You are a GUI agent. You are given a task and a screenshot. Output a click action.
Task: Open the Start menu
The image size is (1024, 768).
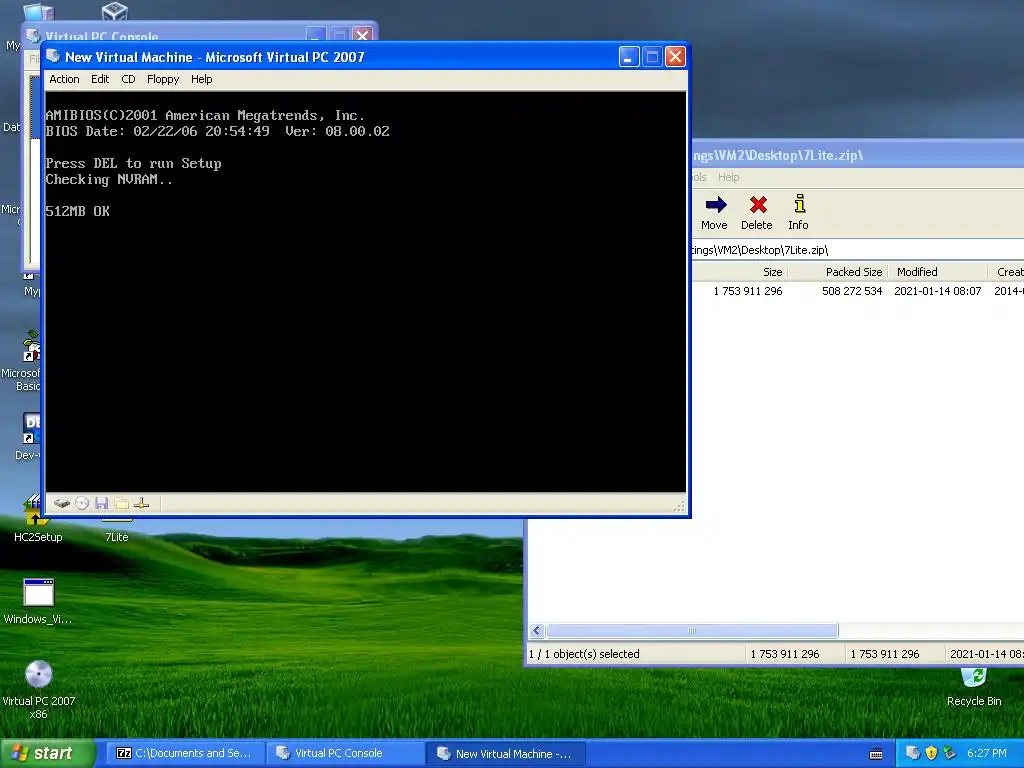[48, 754]
